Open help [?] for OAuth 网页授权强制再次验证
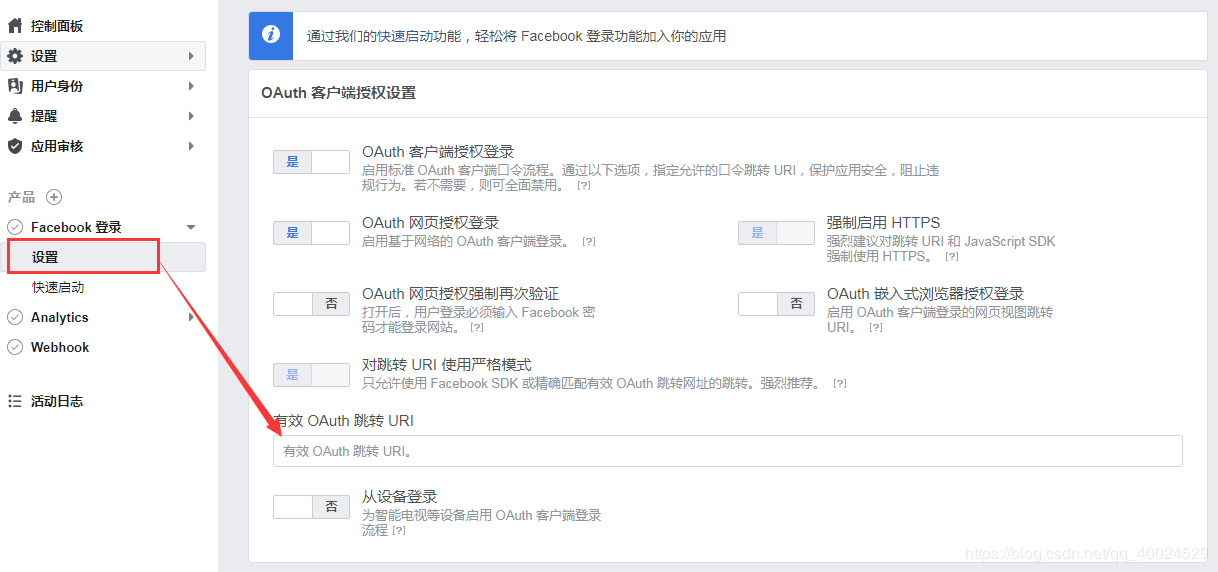Image resolution: width=1218 pixels, height=572 pixels. click(477, 327)
